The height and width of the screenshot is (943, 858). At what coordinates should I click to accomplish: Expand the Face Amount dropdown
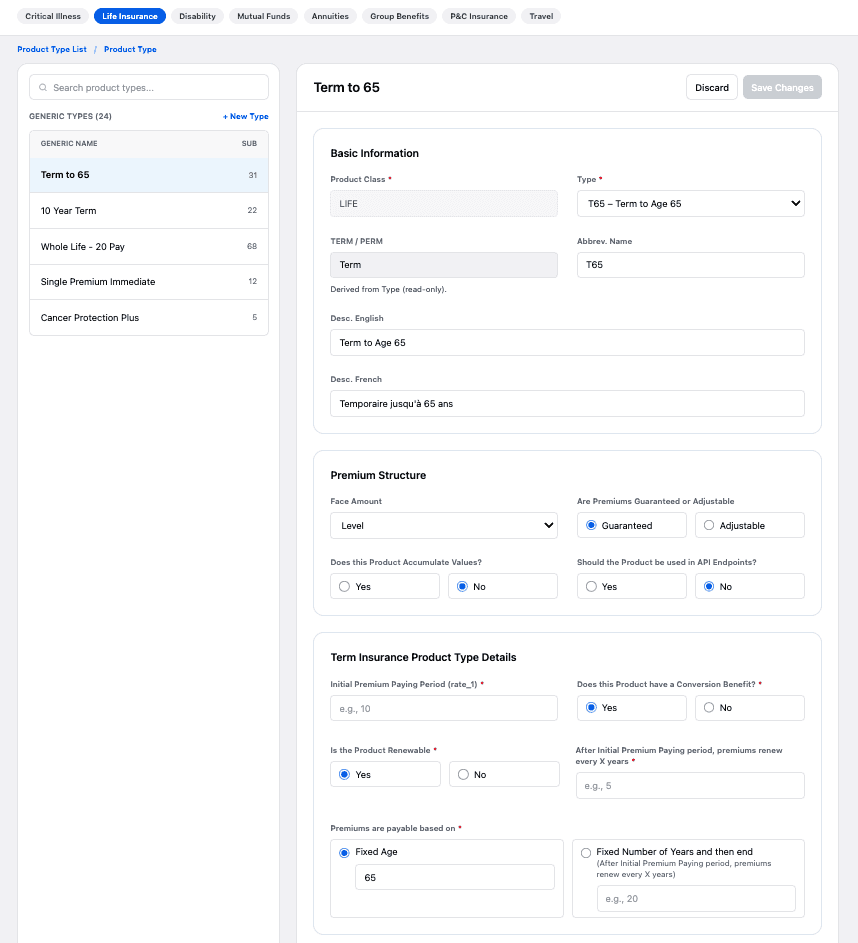point(443,525)
